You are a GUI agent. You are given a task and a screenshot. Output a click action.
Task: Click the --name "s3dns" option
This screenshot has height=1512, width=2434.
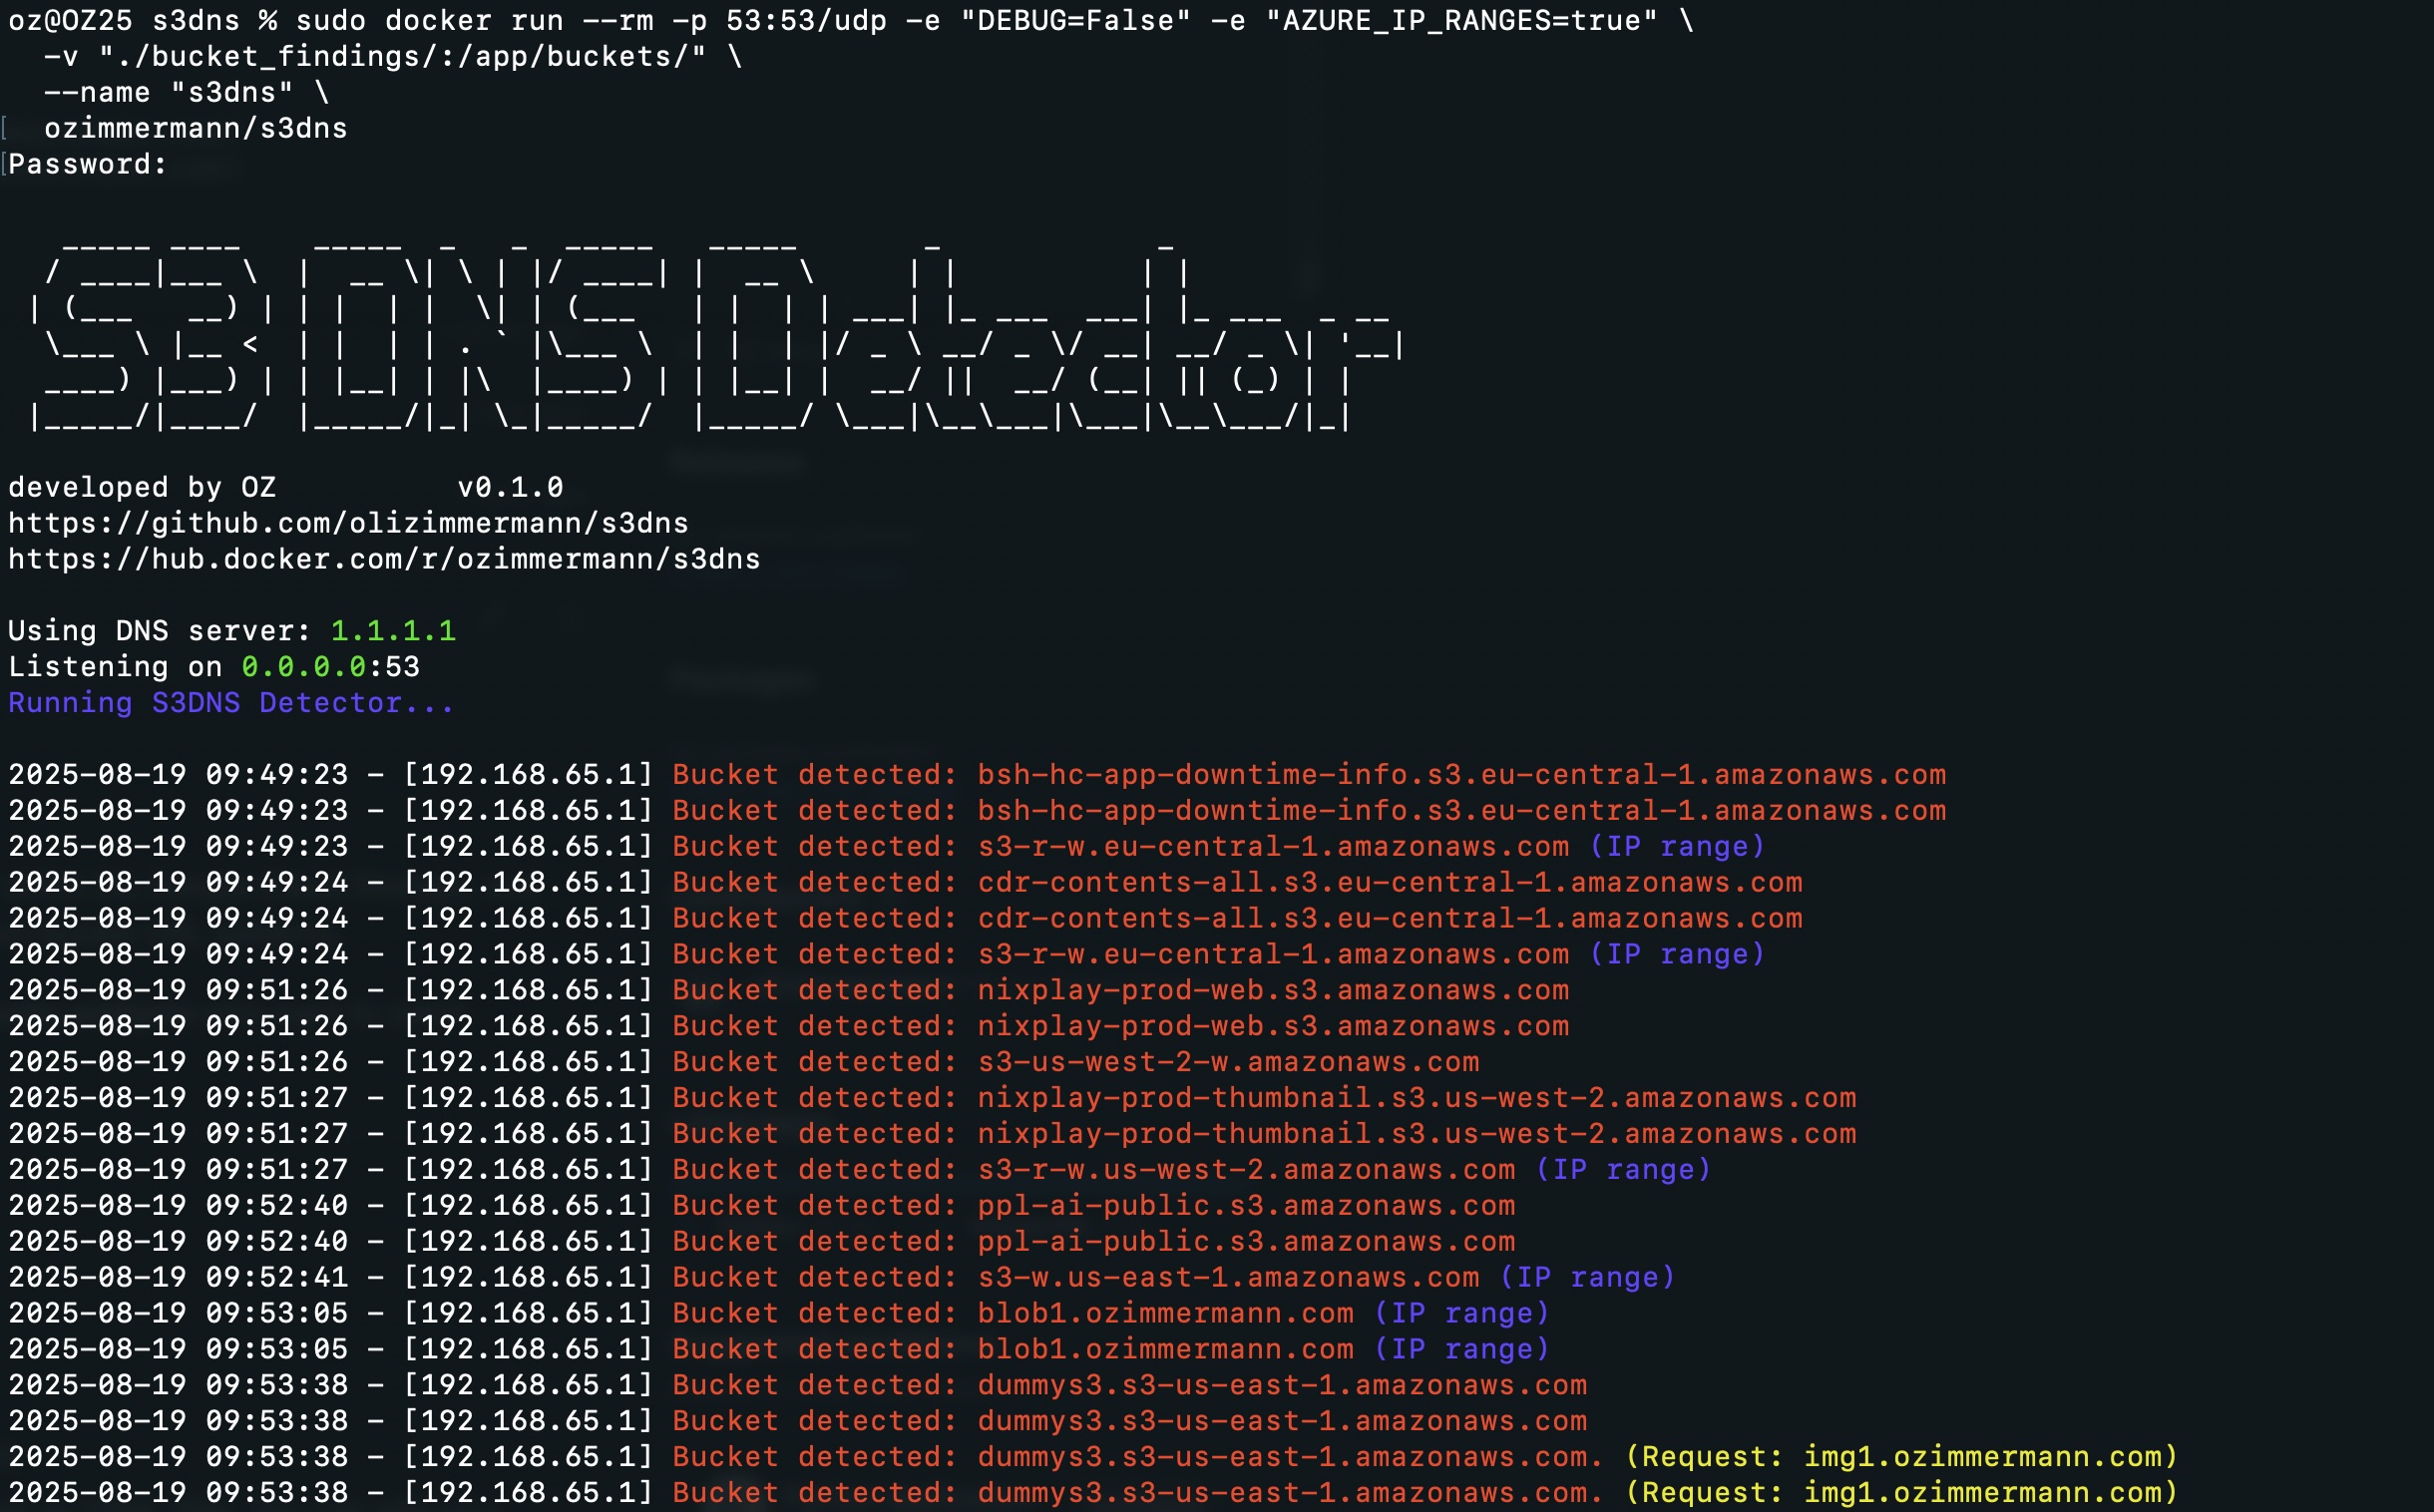point(169,92)
